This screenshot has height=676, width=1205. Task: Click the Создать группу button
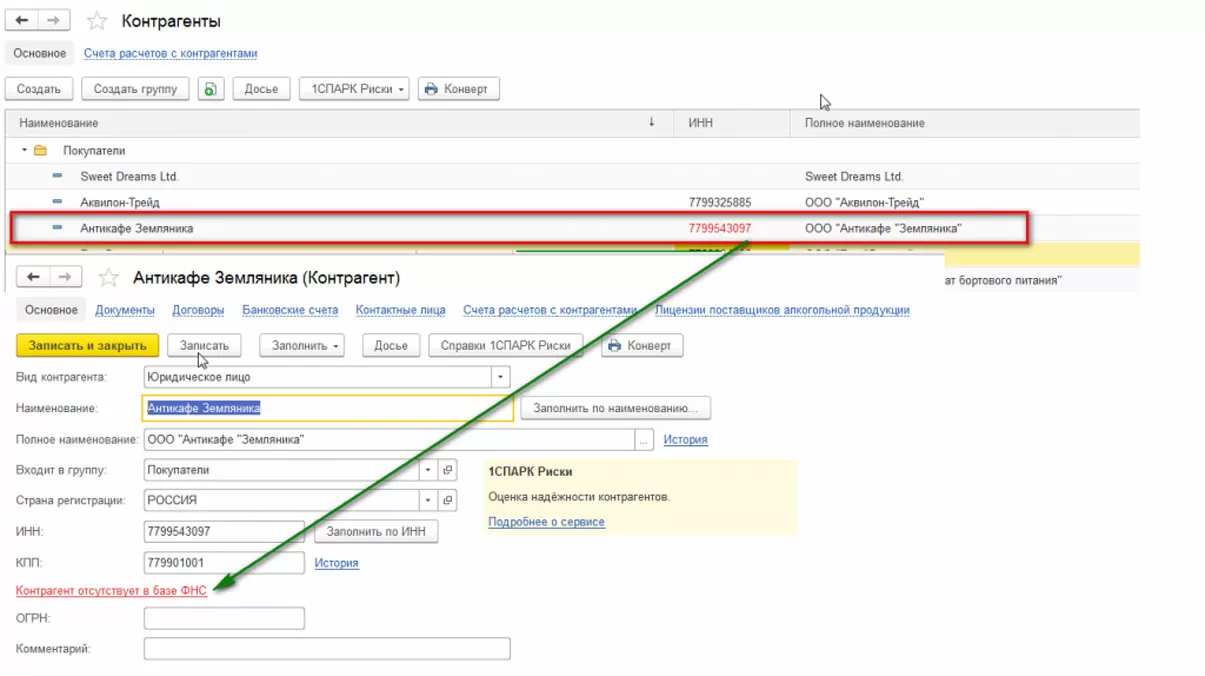pos(135,89)
